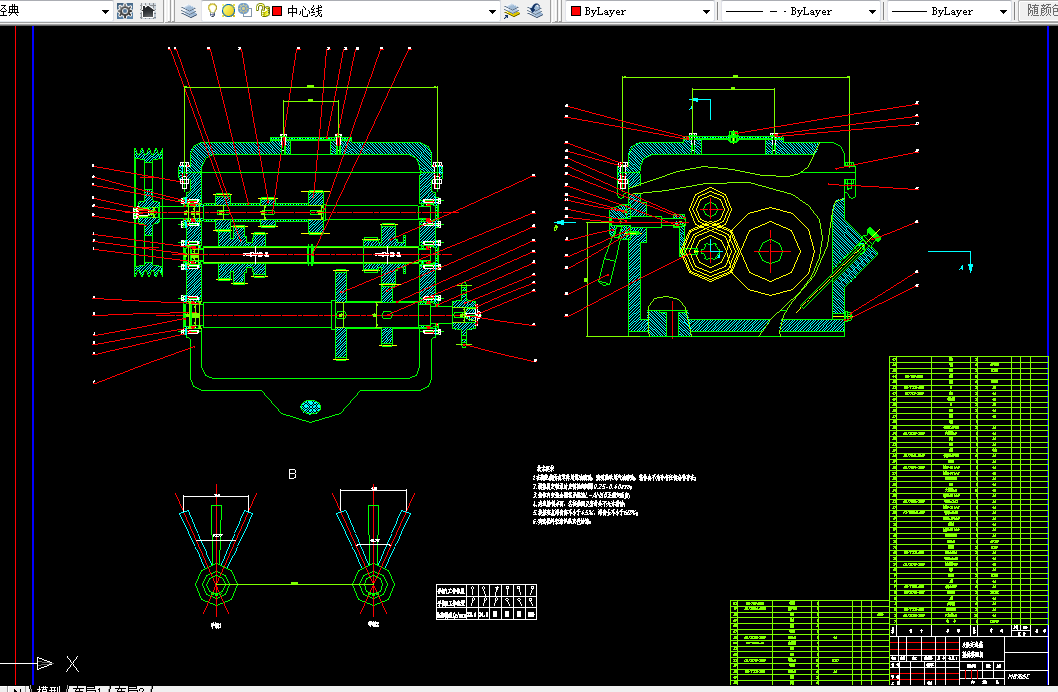This screenshot has width=1058, height=692.
Task: Expand the workspace selector dropdown arrow
Action: (106, 11)
